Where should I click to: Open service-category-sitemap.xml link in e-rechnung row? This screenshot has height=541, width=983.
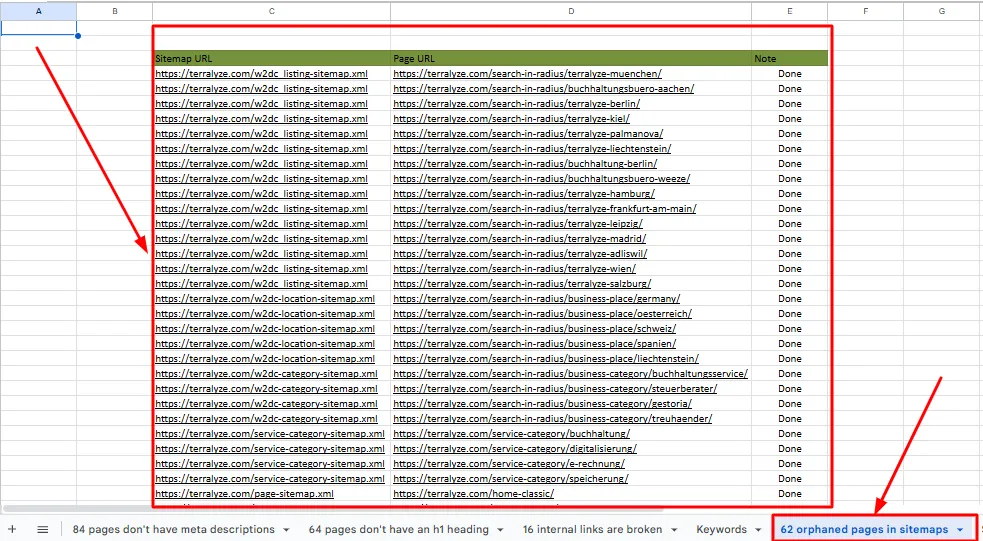coord(270,465)
